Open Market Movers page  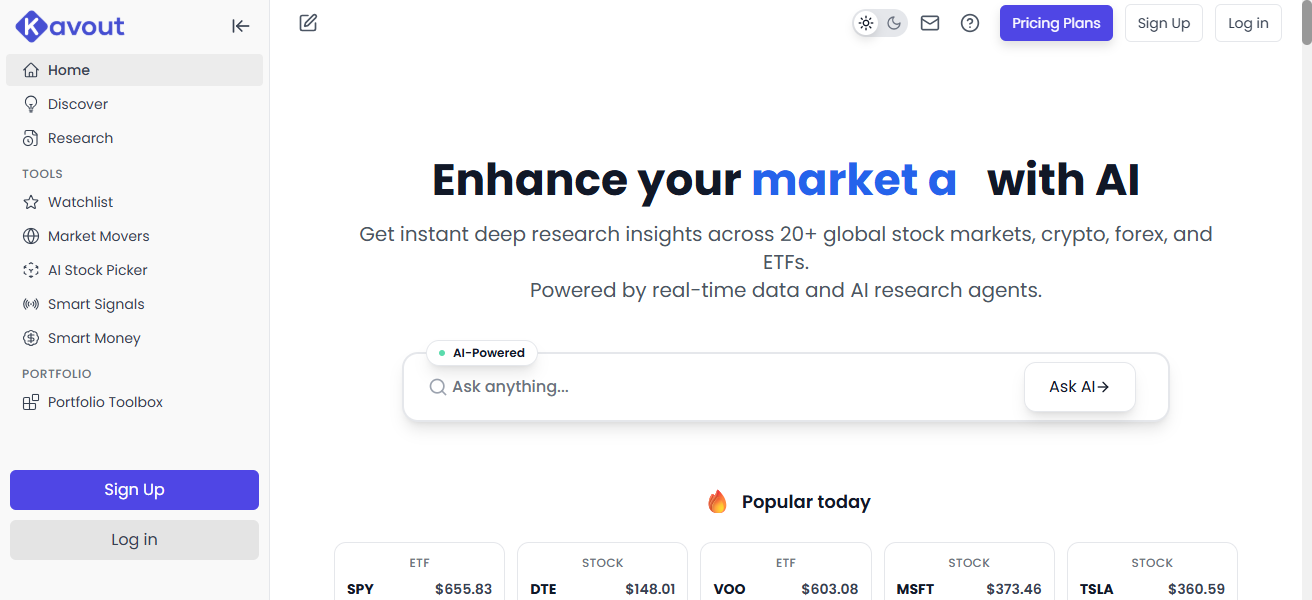click(98, 236)
